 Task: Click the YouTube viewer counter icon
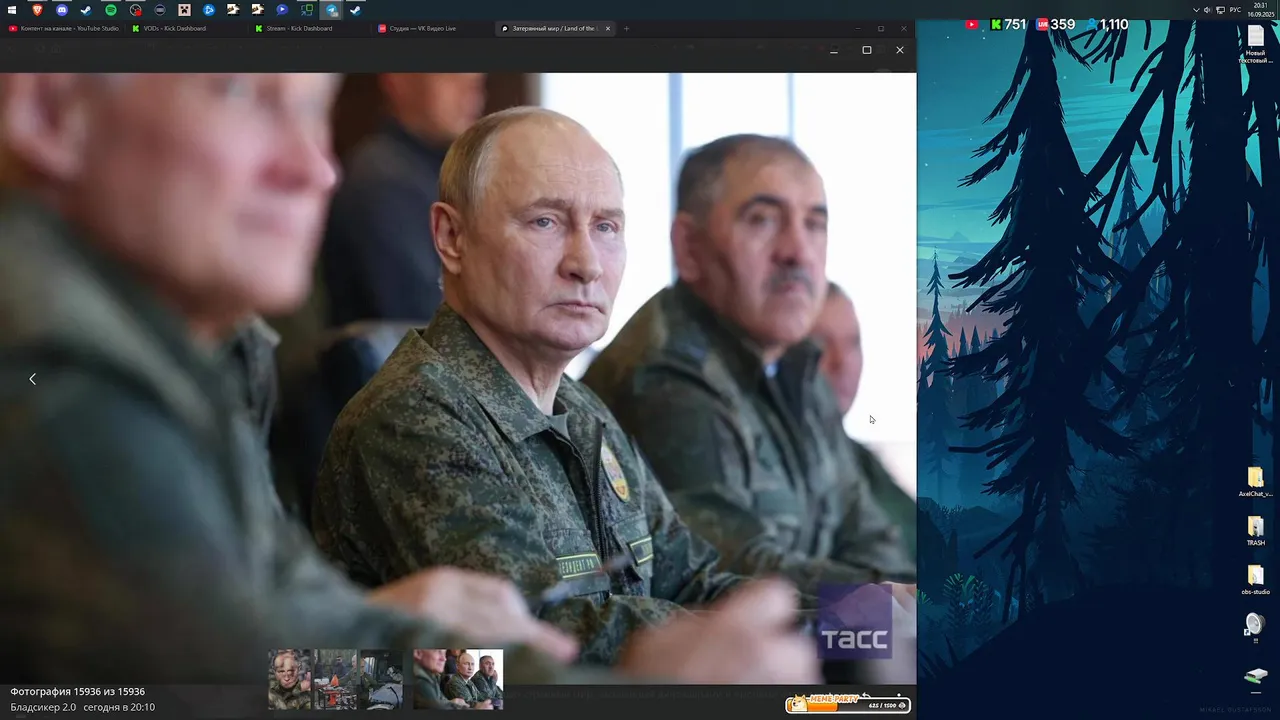pos(972,24)
